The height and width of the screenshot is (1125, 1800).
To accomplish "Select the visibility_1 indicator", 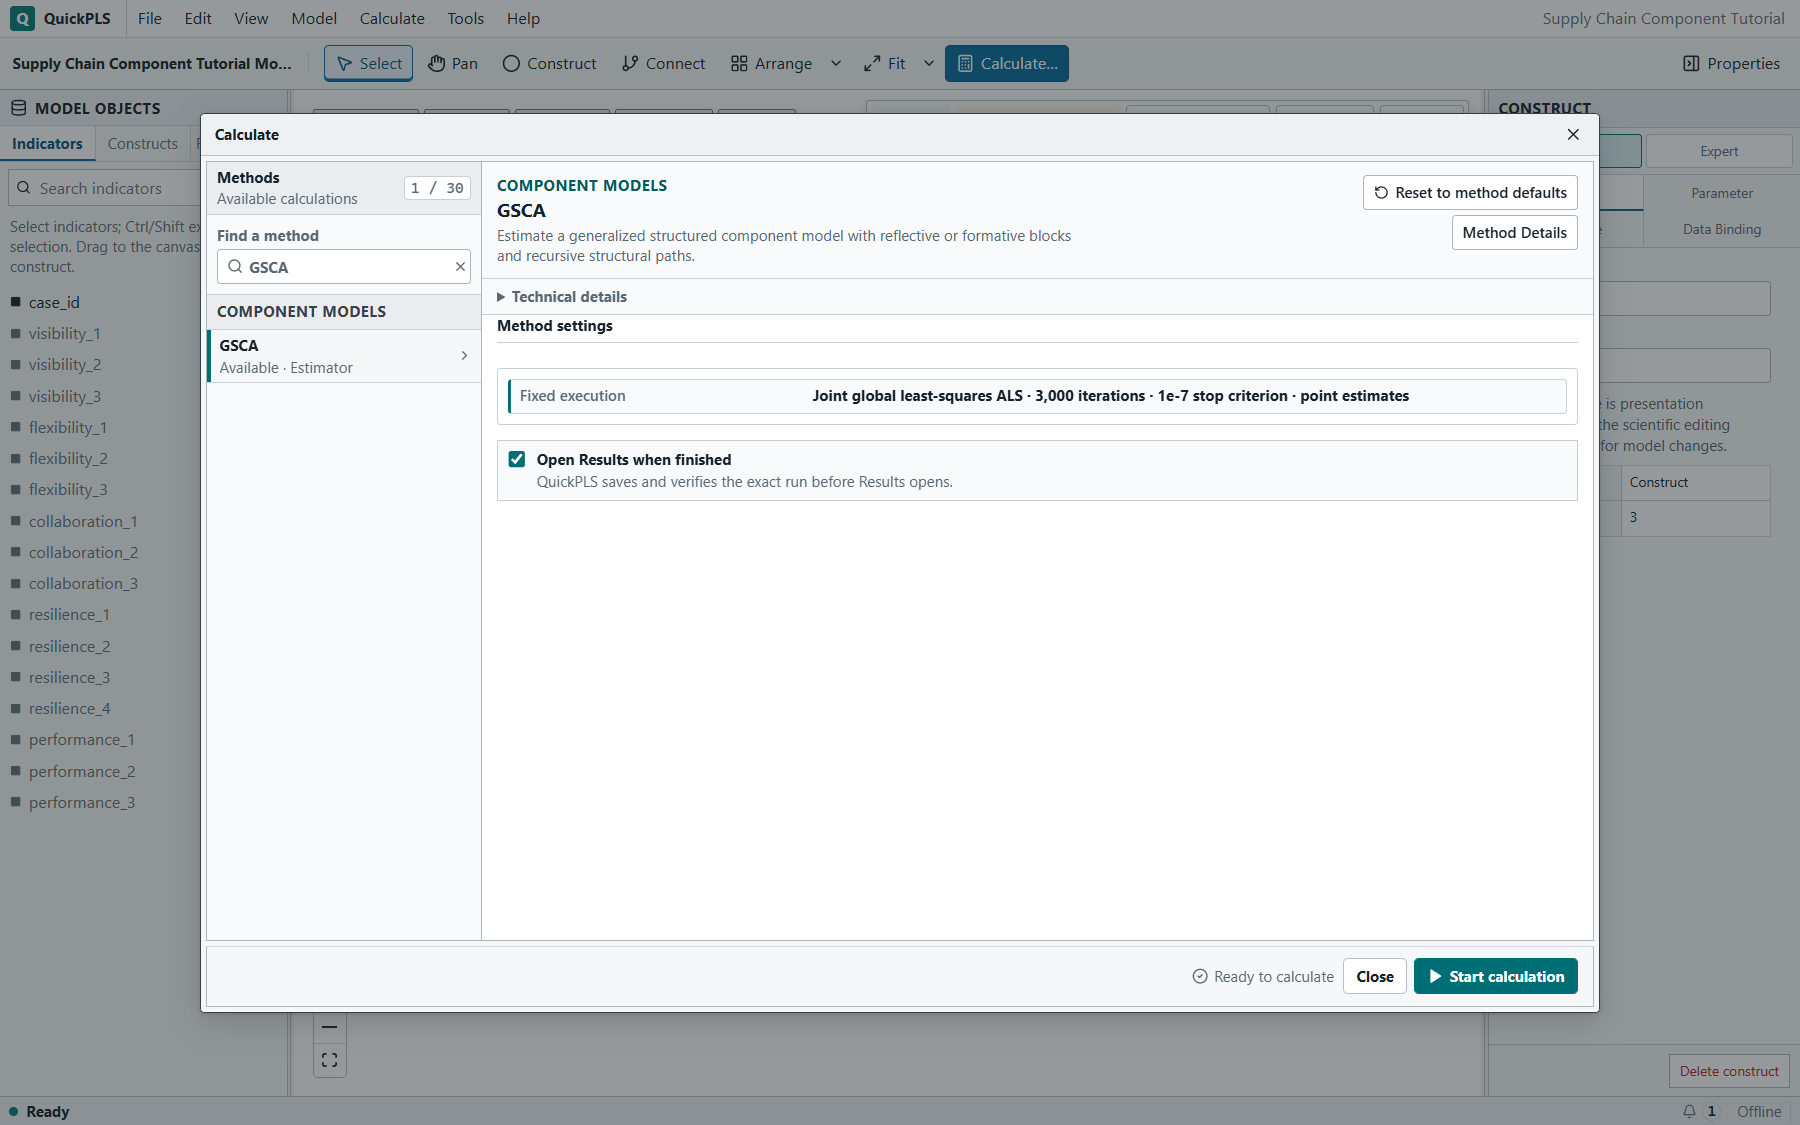I will pyautogui.click(x=65, y=334).
